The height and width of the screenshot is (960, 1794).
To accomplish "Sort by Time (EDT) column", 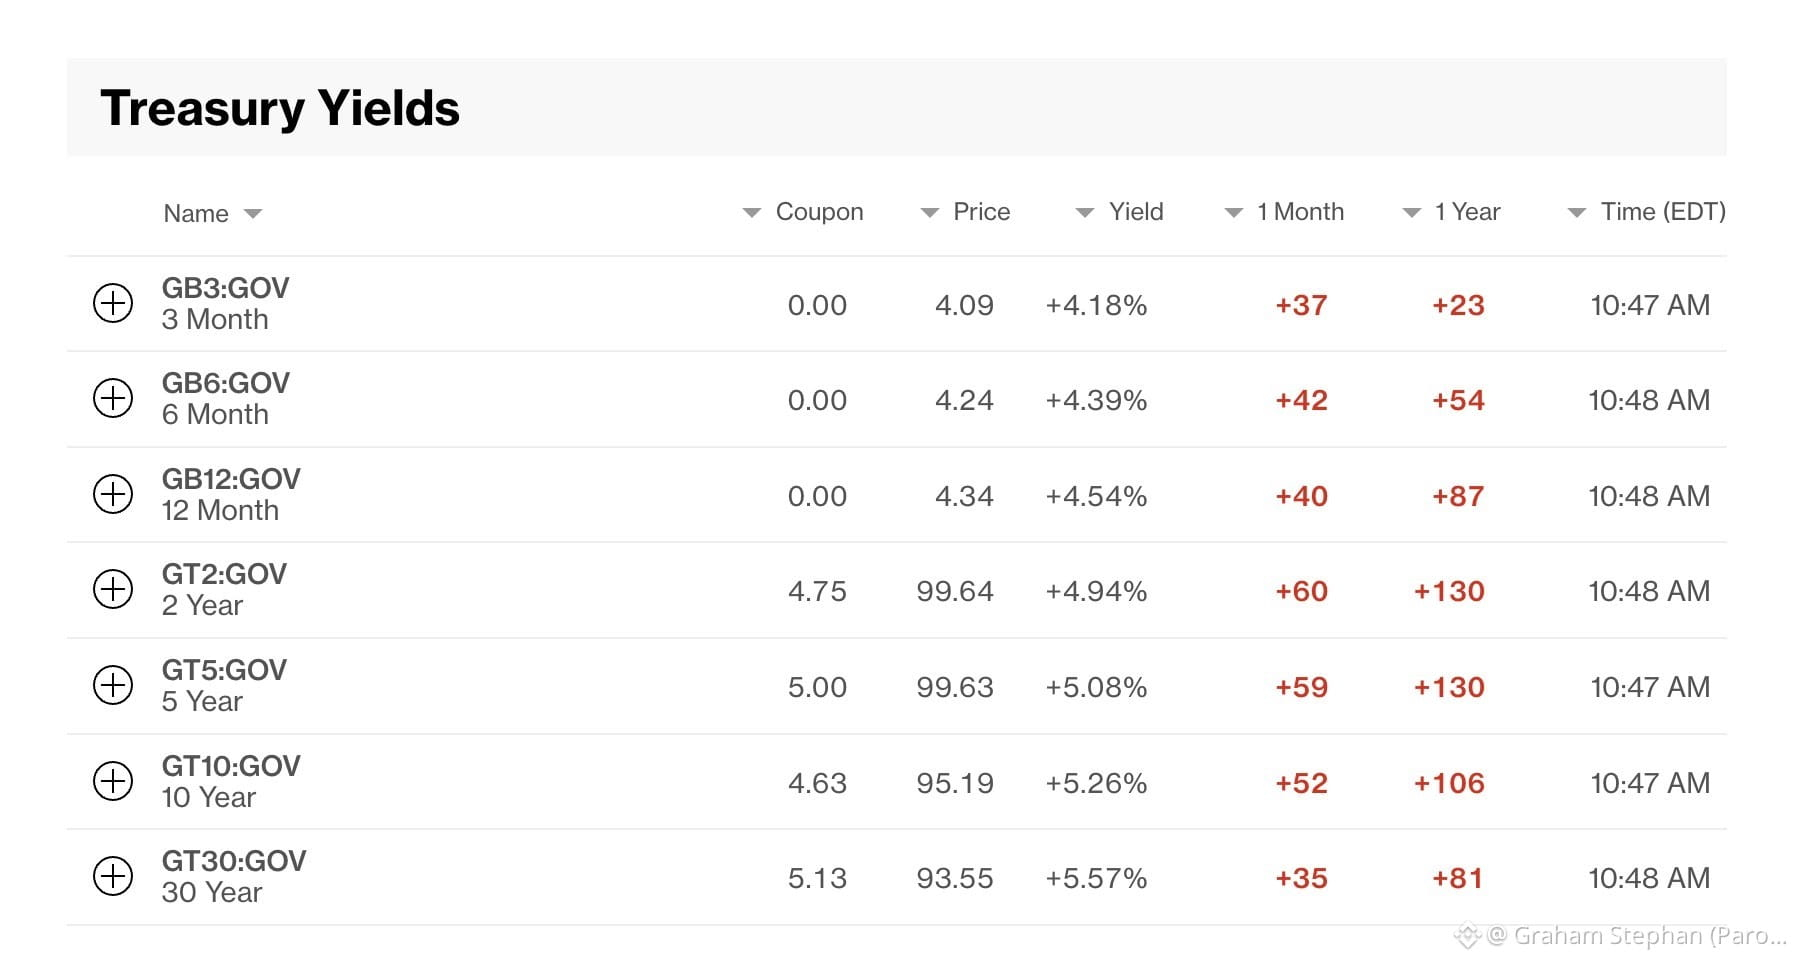I will point(1647,212).
